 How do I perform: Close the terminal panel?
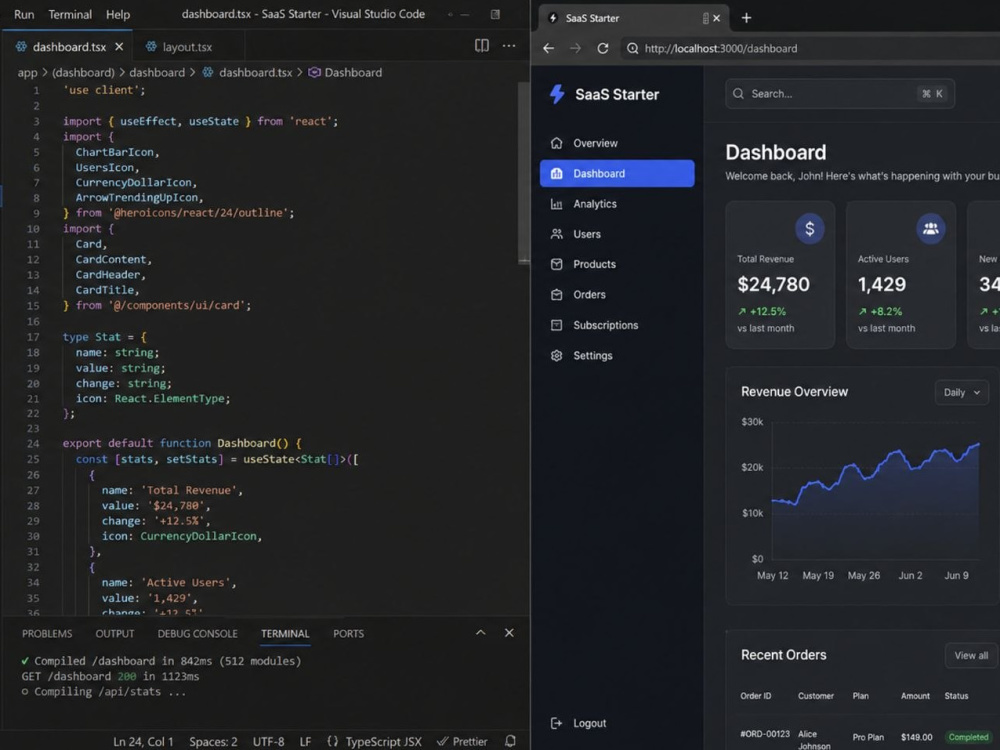click(509, 633)
